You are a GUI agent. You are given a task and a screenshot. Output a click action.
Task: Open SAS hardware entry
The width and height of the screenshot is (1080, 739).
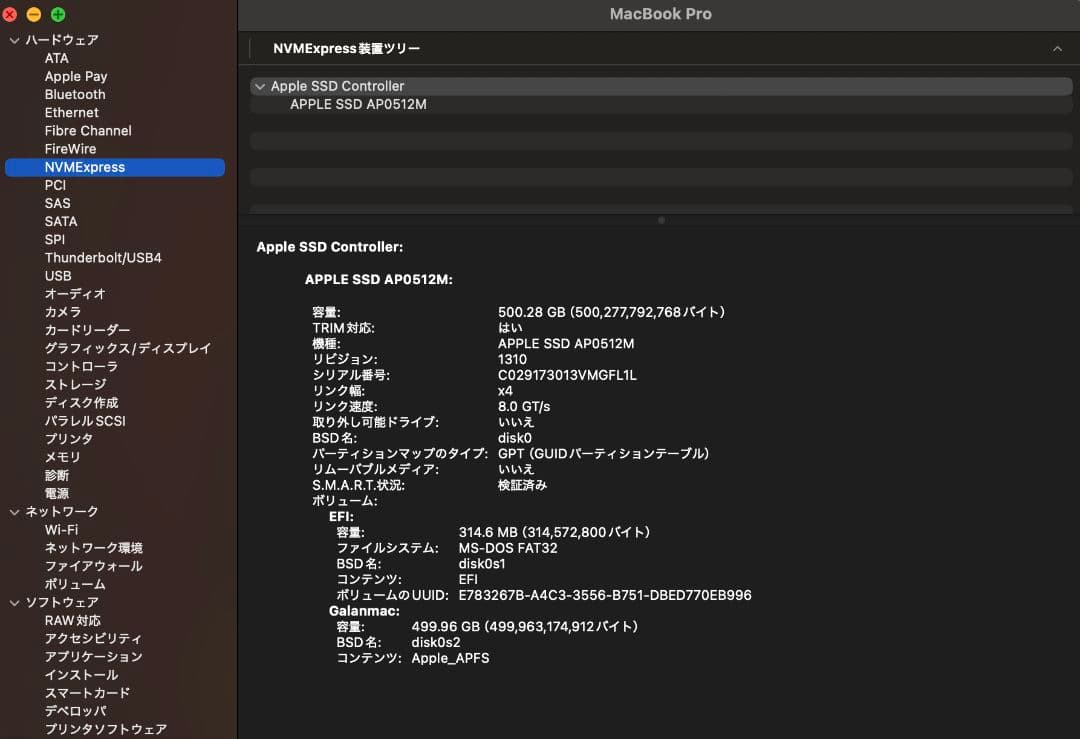click(57, 203)
